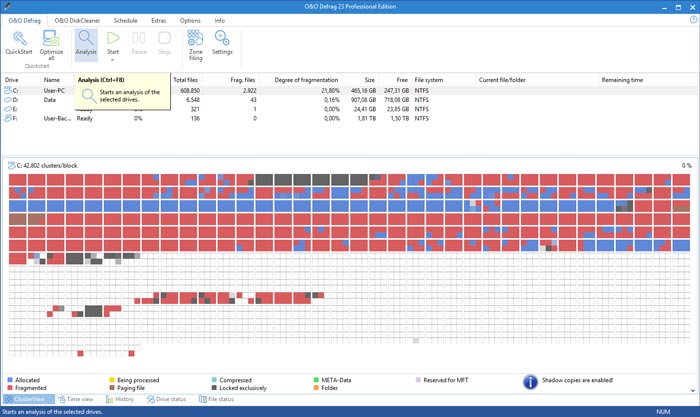
Task: Click the Stop icon
Action: (164, 38)
